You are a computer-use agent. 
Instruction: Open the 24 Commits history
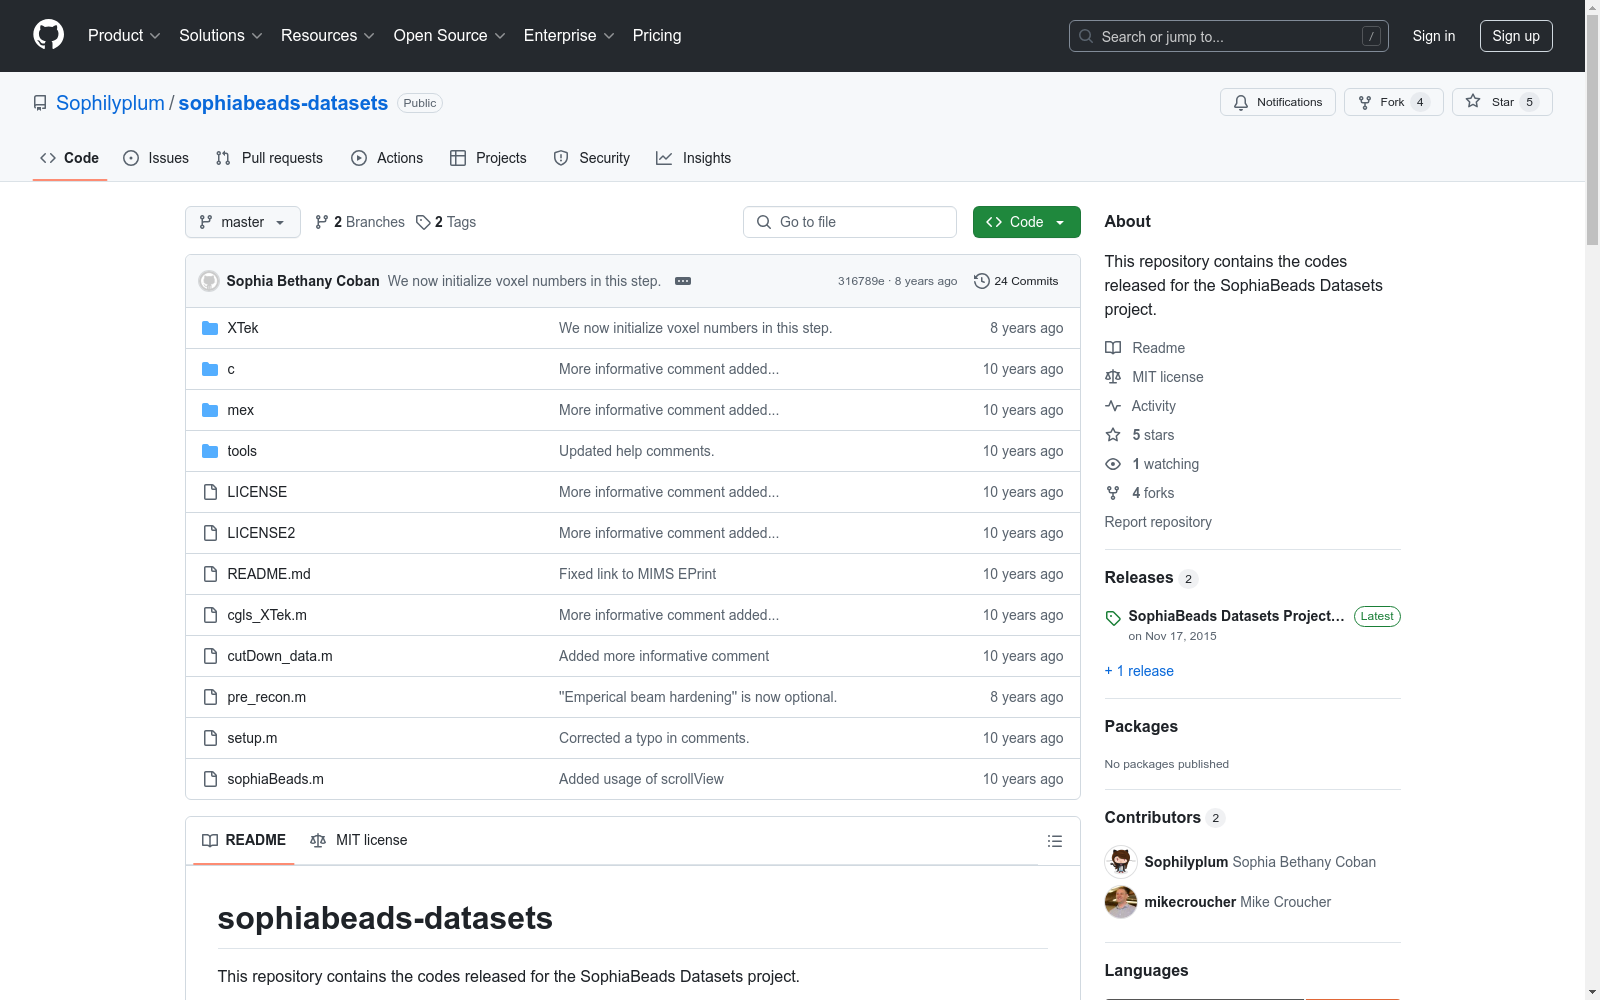point(1016,281)
